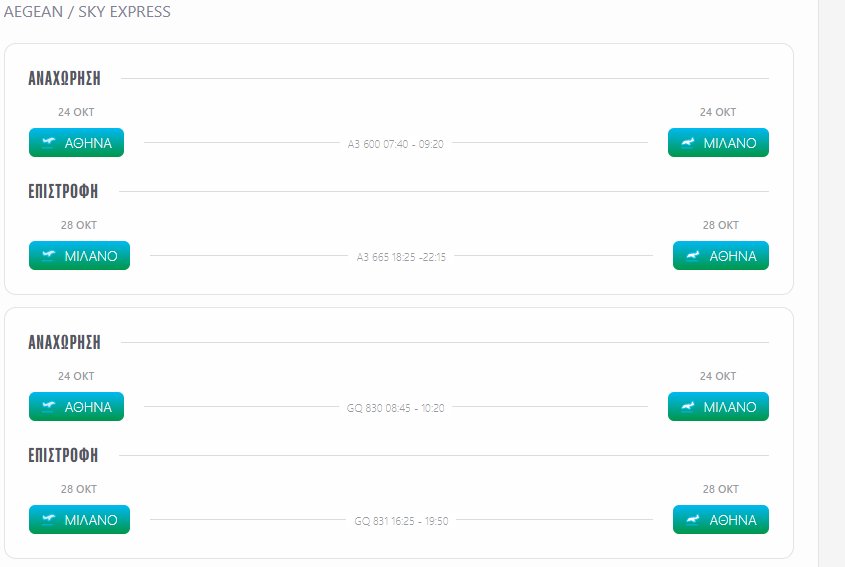
Task: Click takeoff plane icon on ΜΙΛΑΝΟ for flight GQ 831
Action: [x=49, y=520]
